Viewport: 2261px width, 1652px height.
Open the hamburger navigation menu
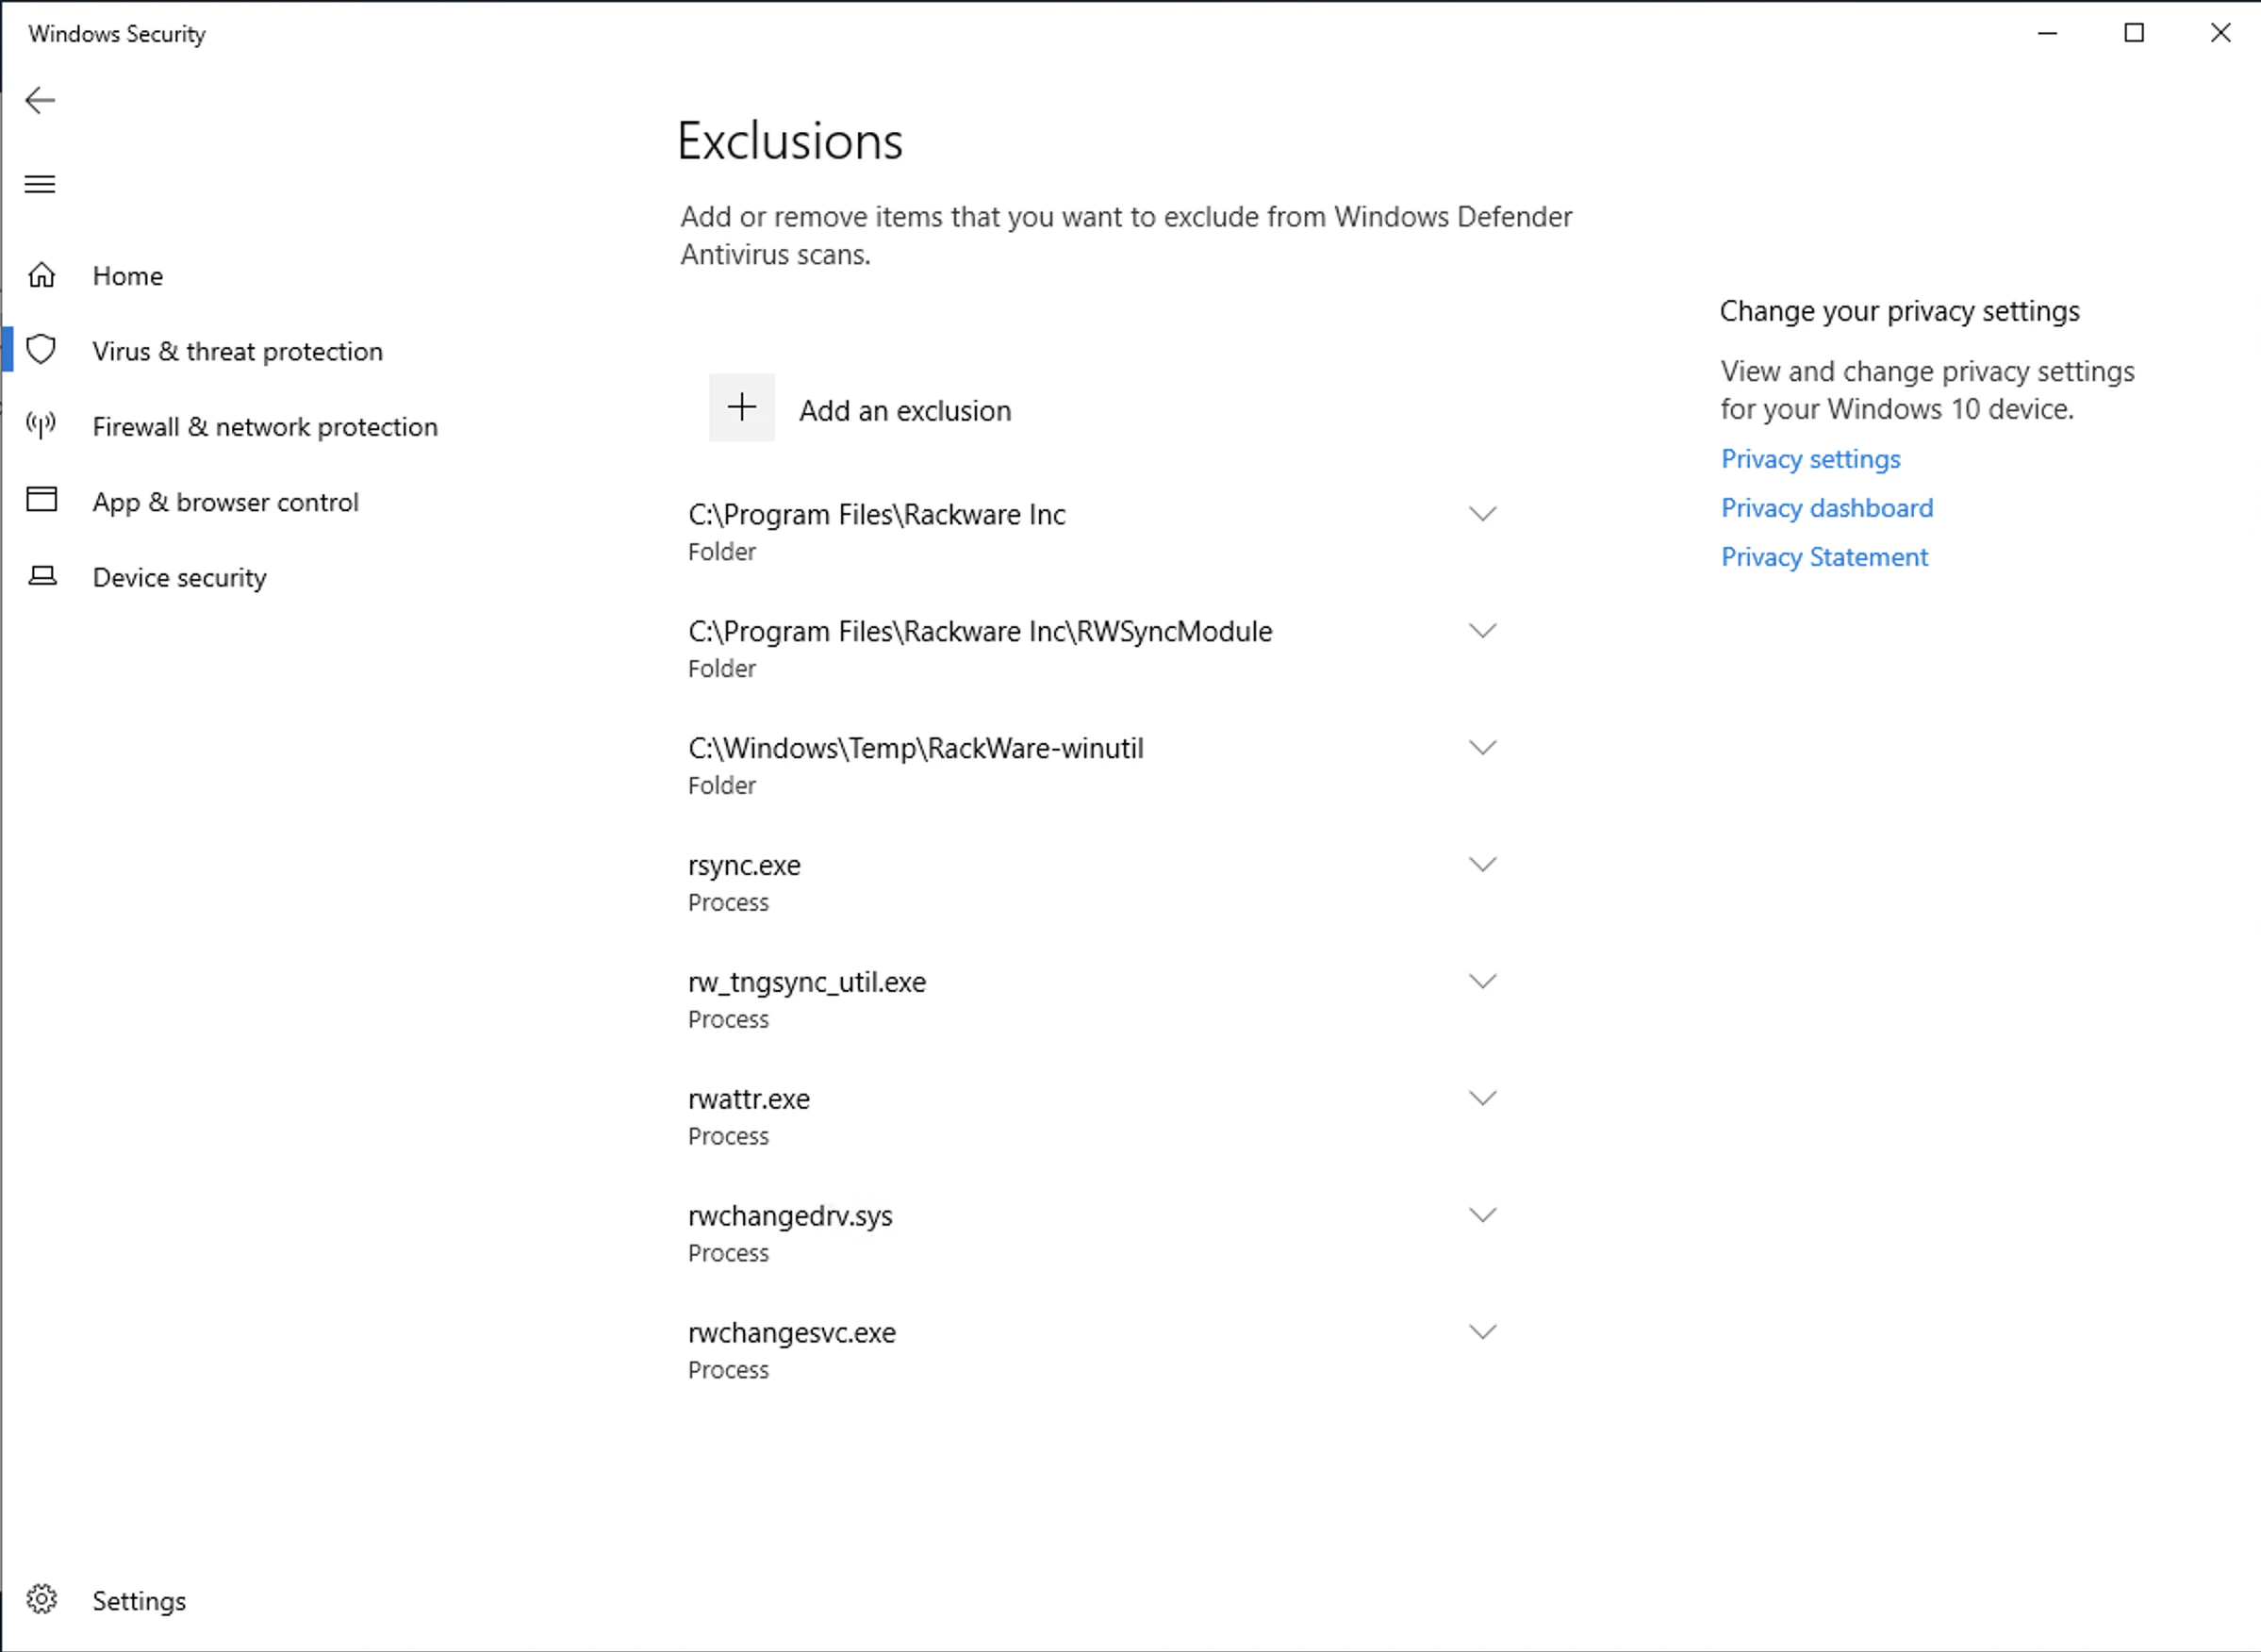(40, 184)
